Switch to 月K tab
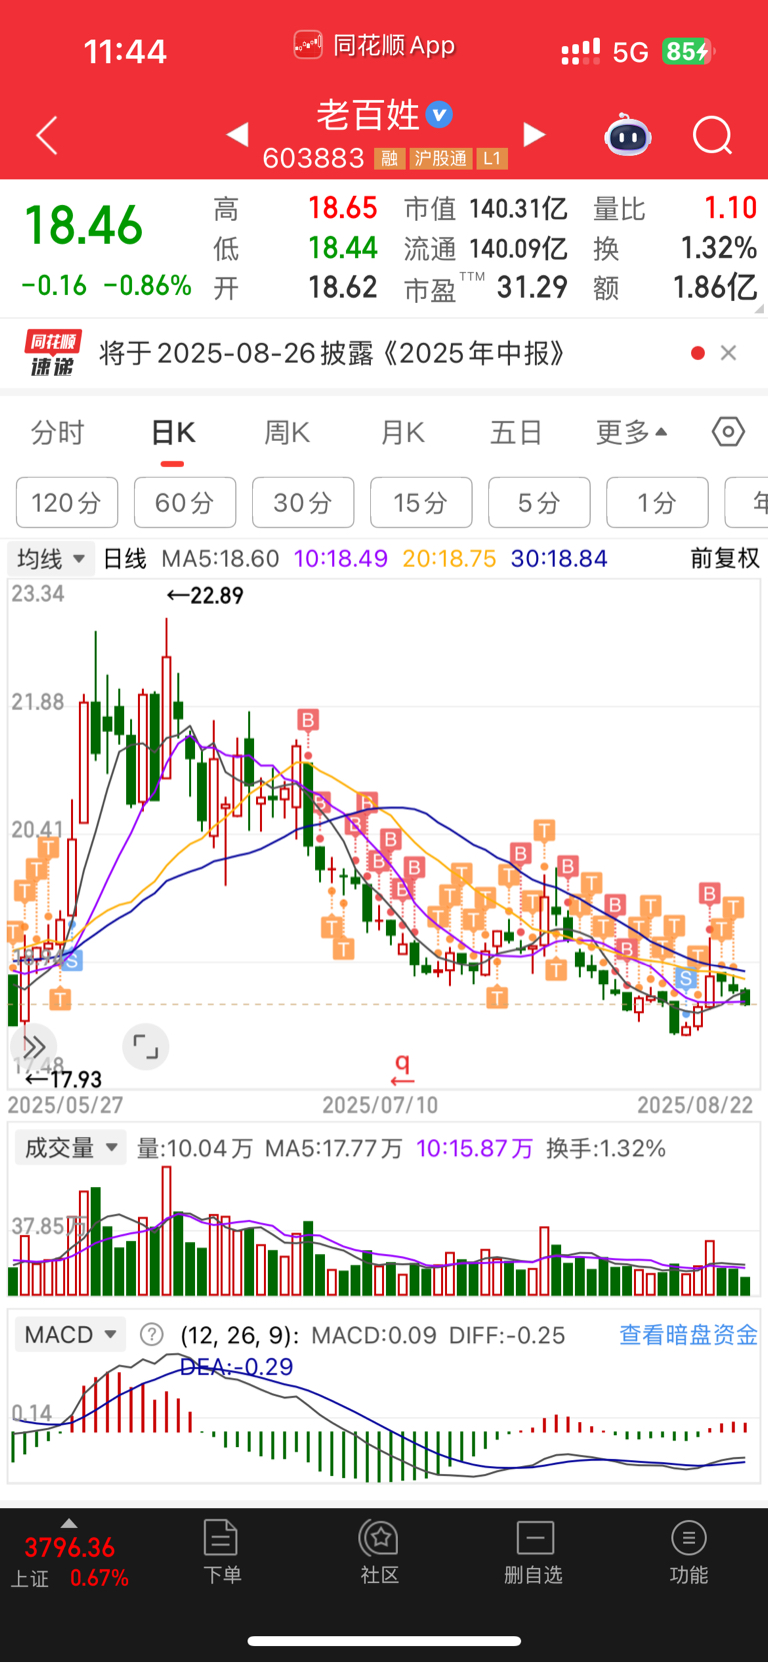 (x=402, y=433)
